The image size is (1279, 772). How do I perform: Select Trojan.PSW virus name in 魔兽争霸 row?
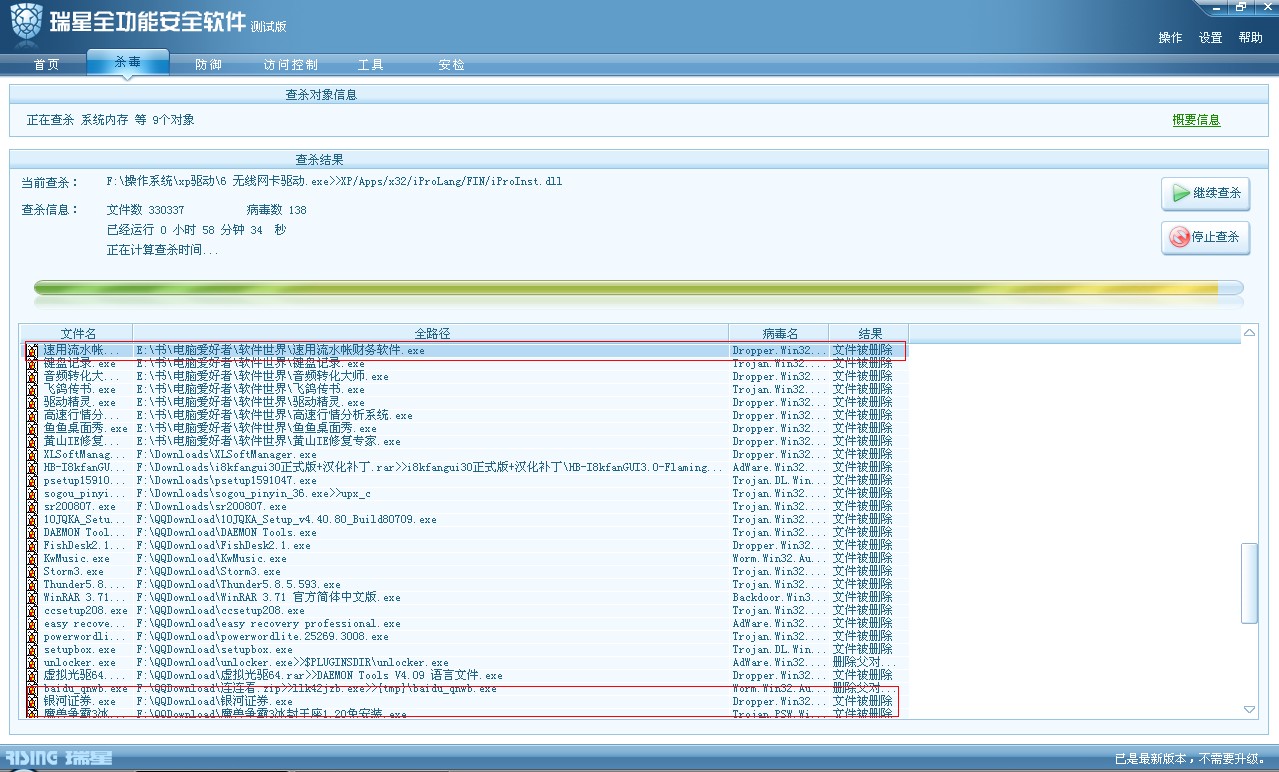tap(779, 715)
